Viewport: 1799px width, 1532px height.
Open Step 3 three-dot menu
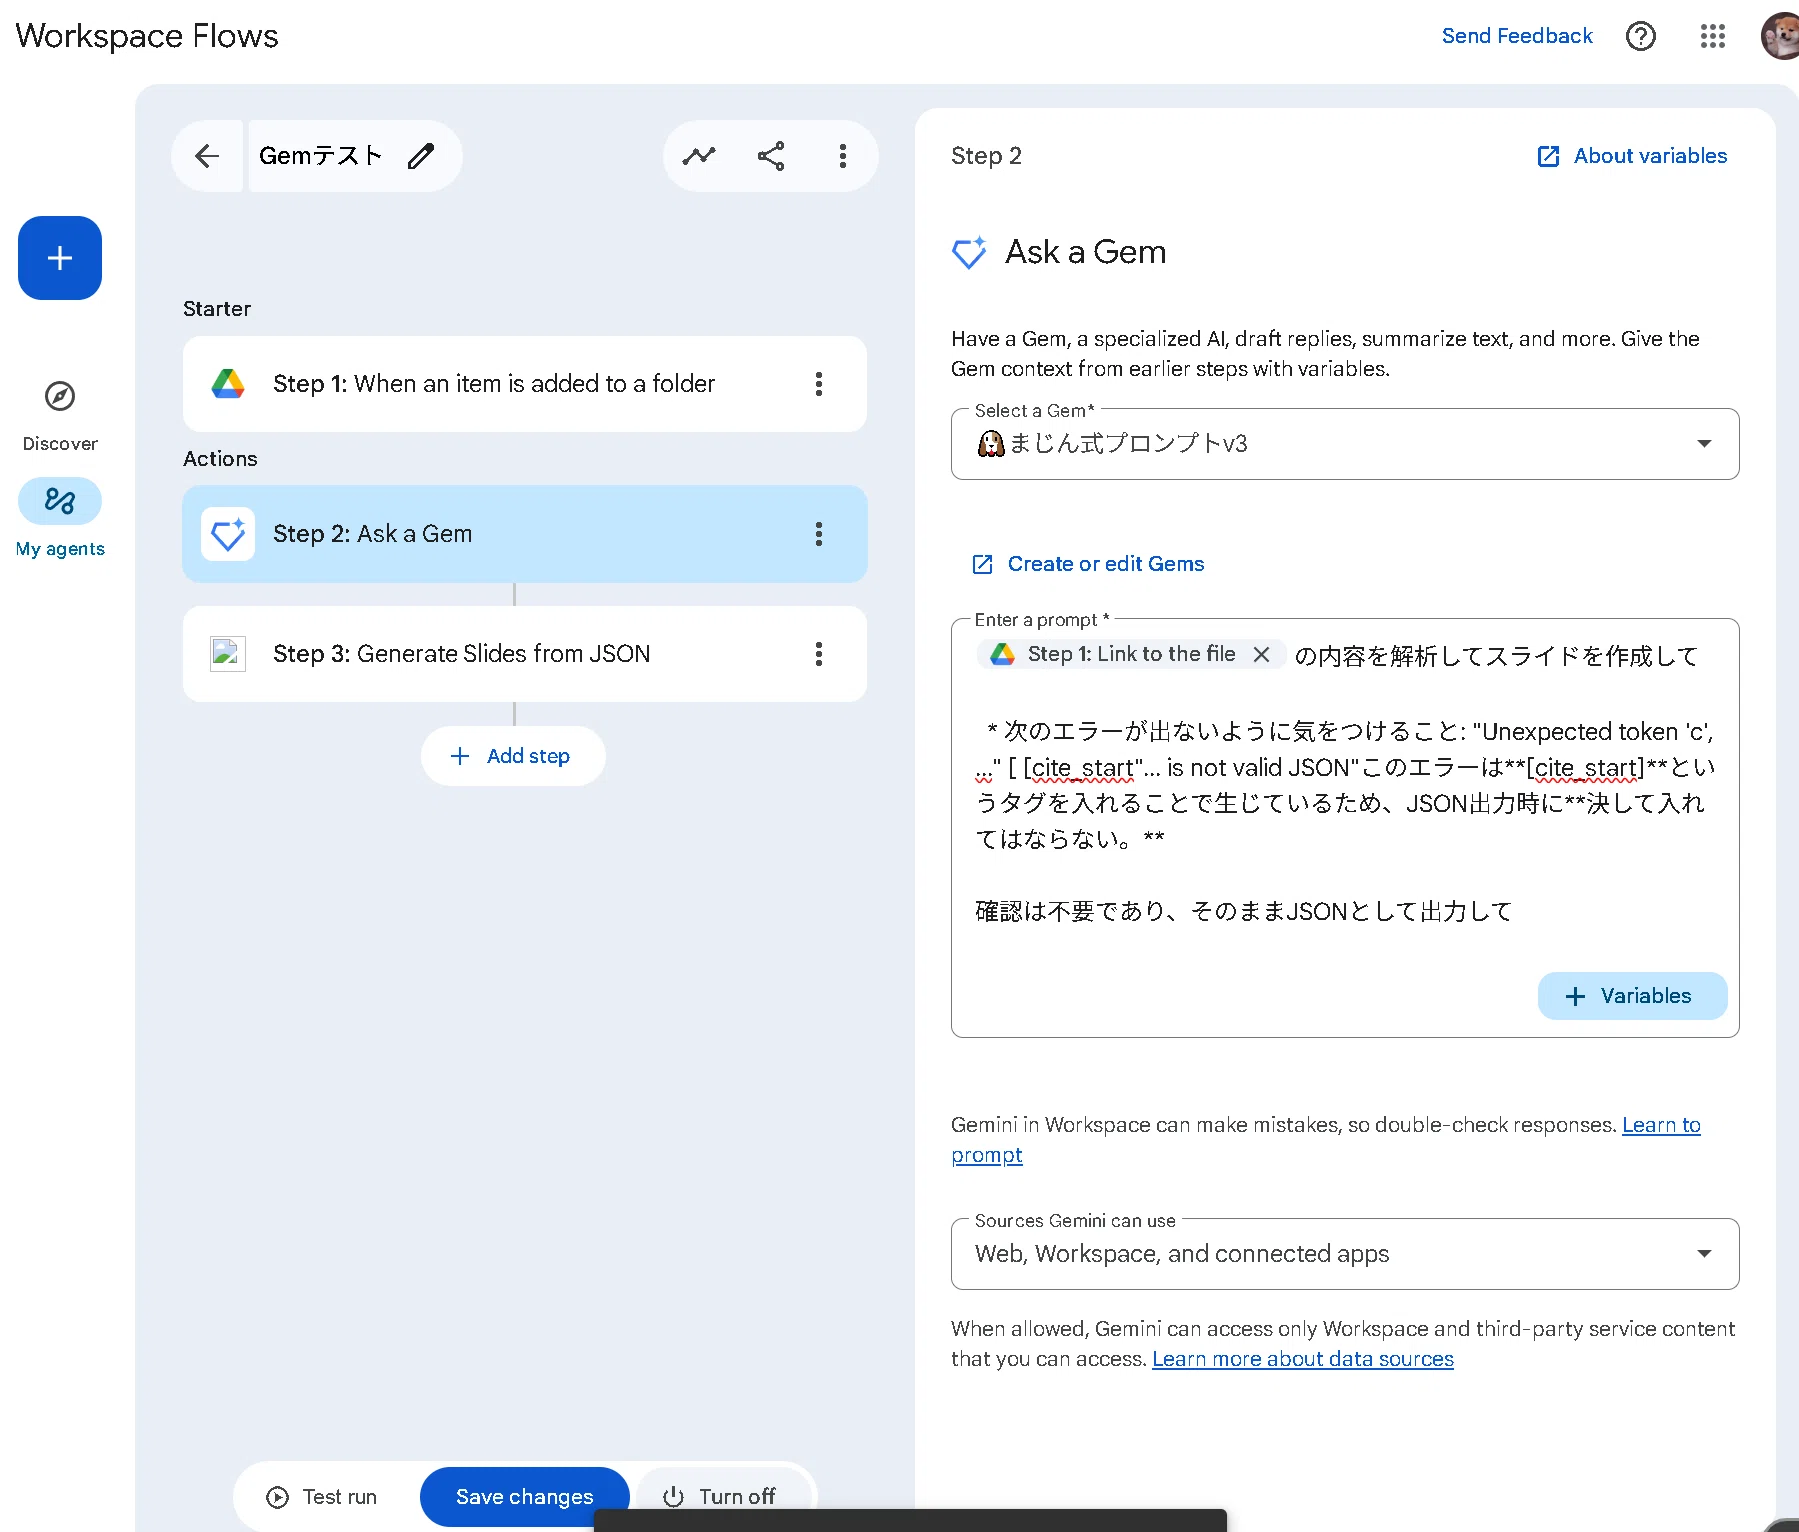tap(819, 654)
